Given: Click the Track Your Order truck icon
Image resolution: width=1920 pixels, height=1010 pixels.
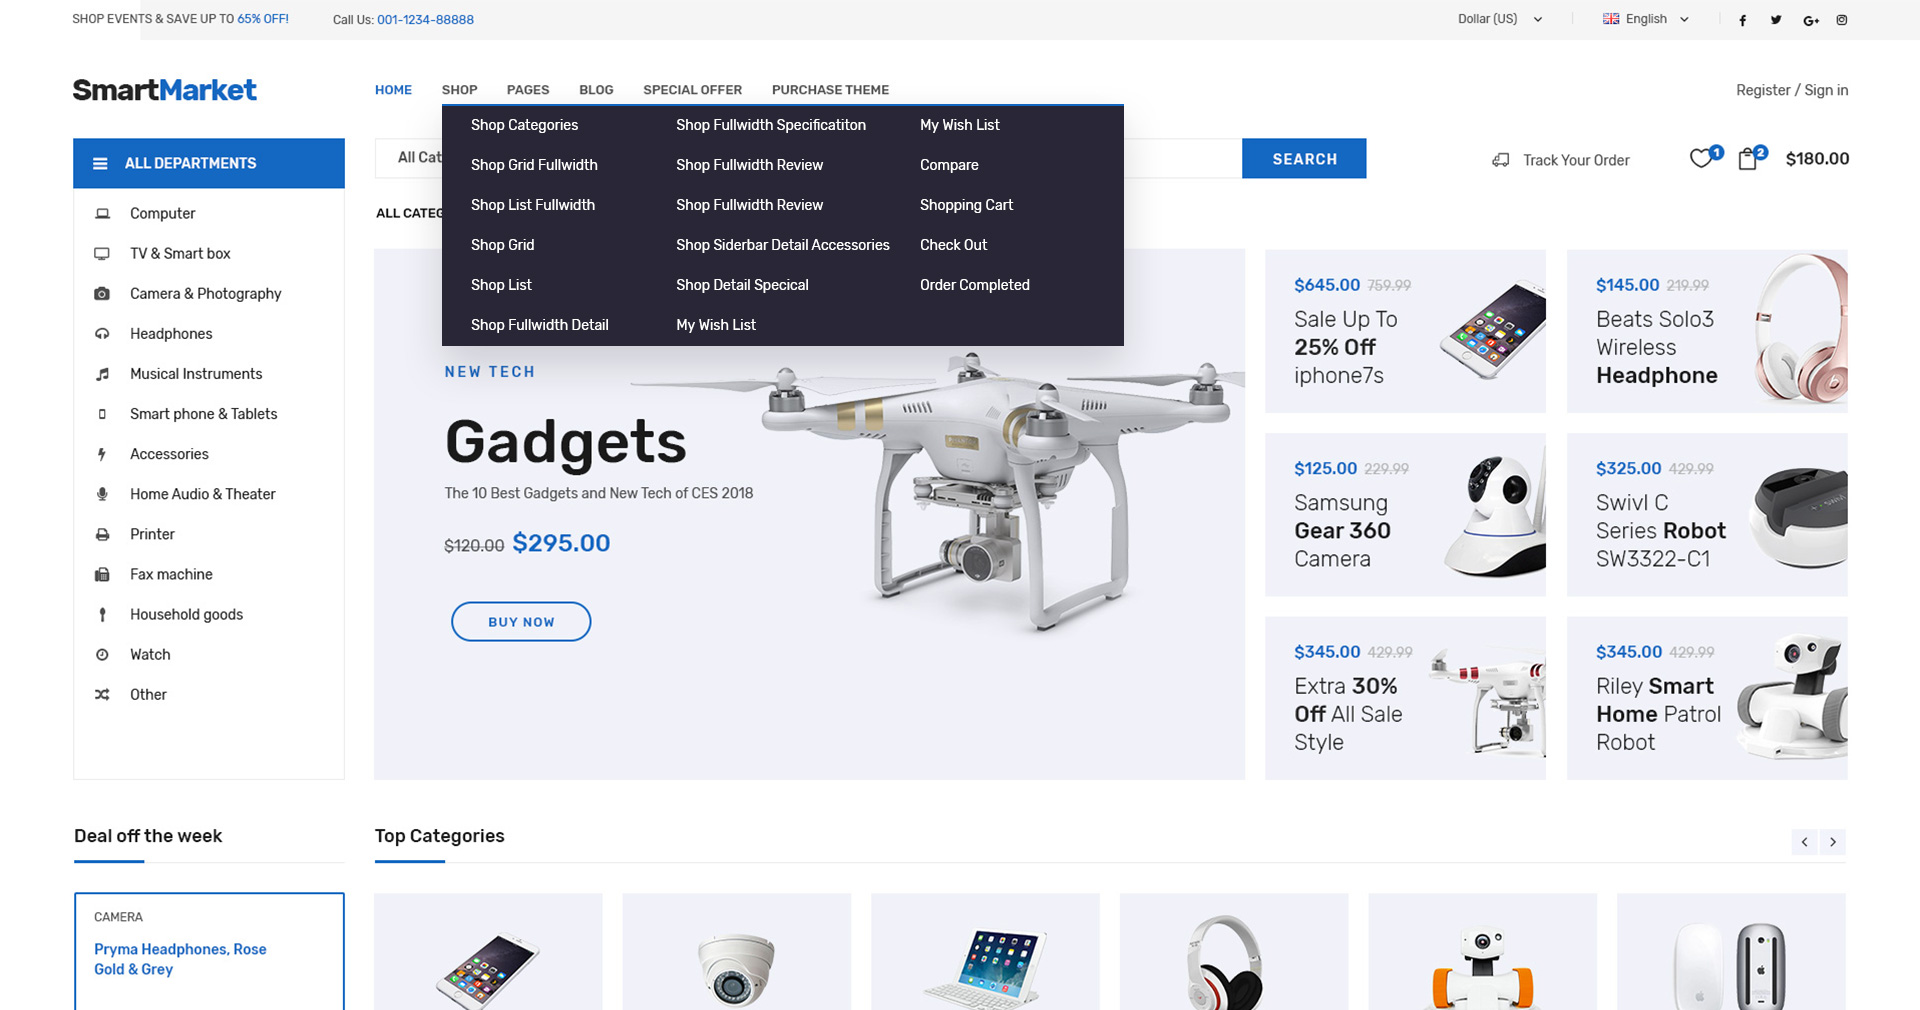Looking at the screenshot, I should tap(1500, 160).
